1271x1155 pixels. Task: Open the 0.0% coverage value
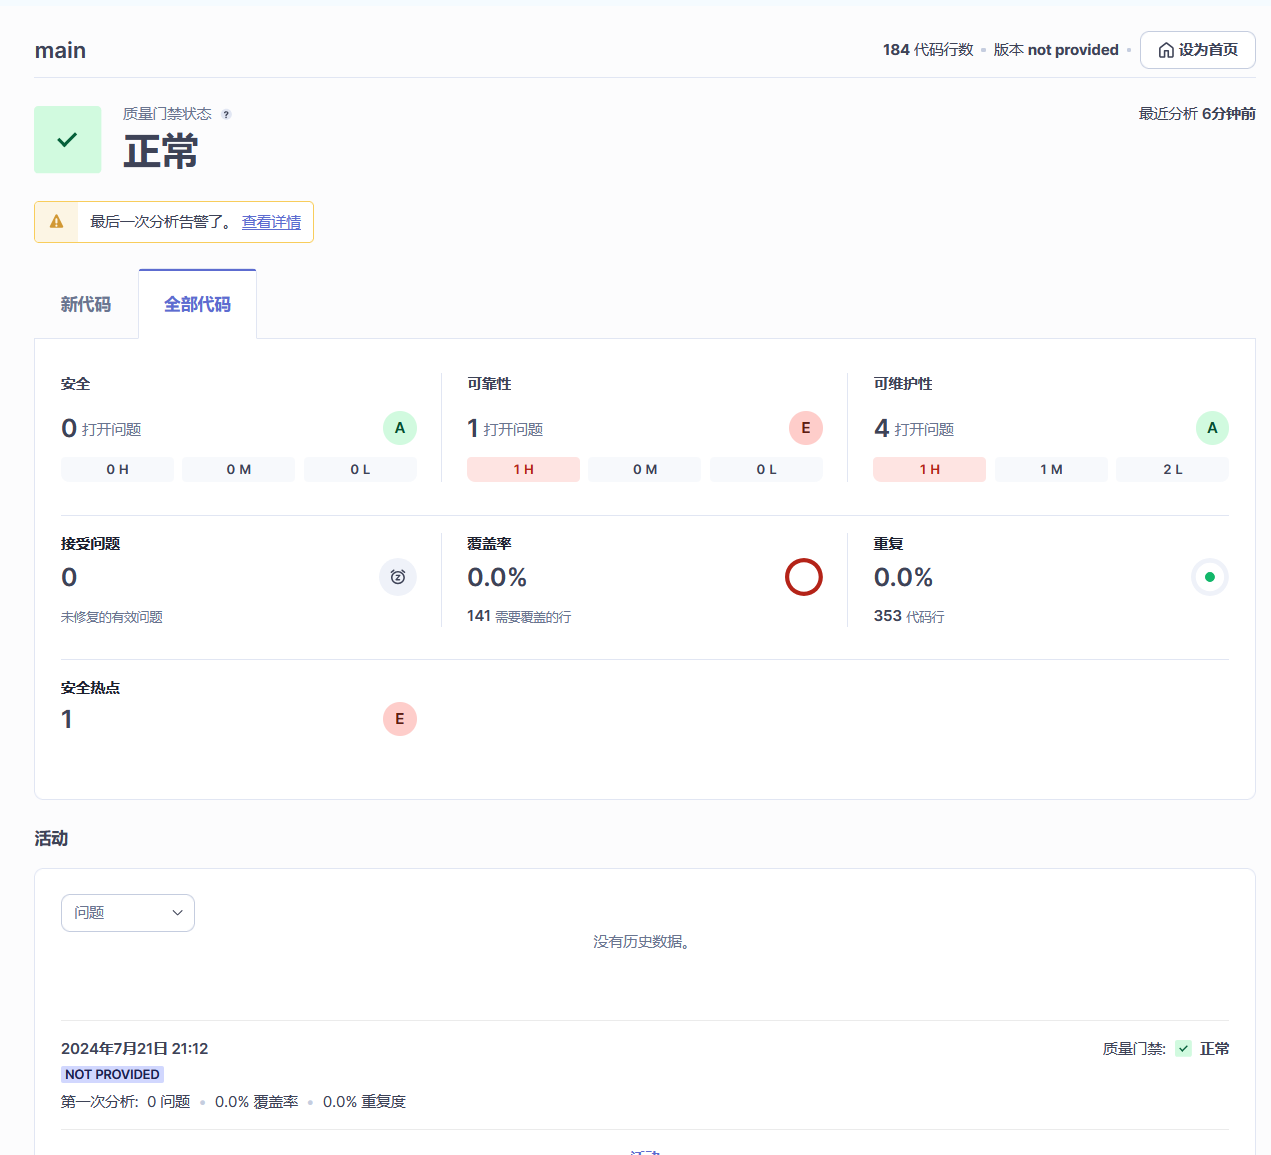tap(497, 577)
